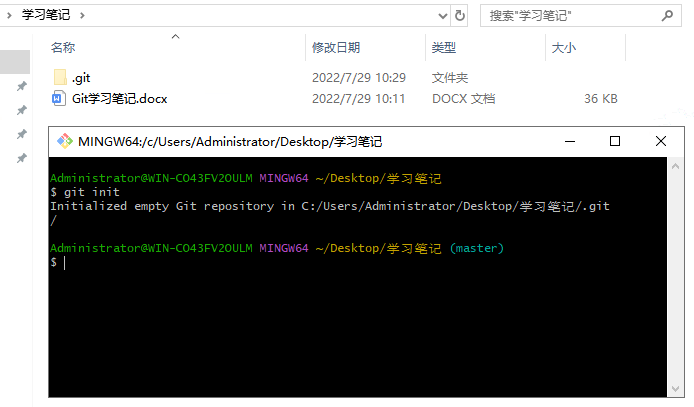Viewport: 694px width, 407px height.
Task: Select the .git folder name
Action: 81,78
